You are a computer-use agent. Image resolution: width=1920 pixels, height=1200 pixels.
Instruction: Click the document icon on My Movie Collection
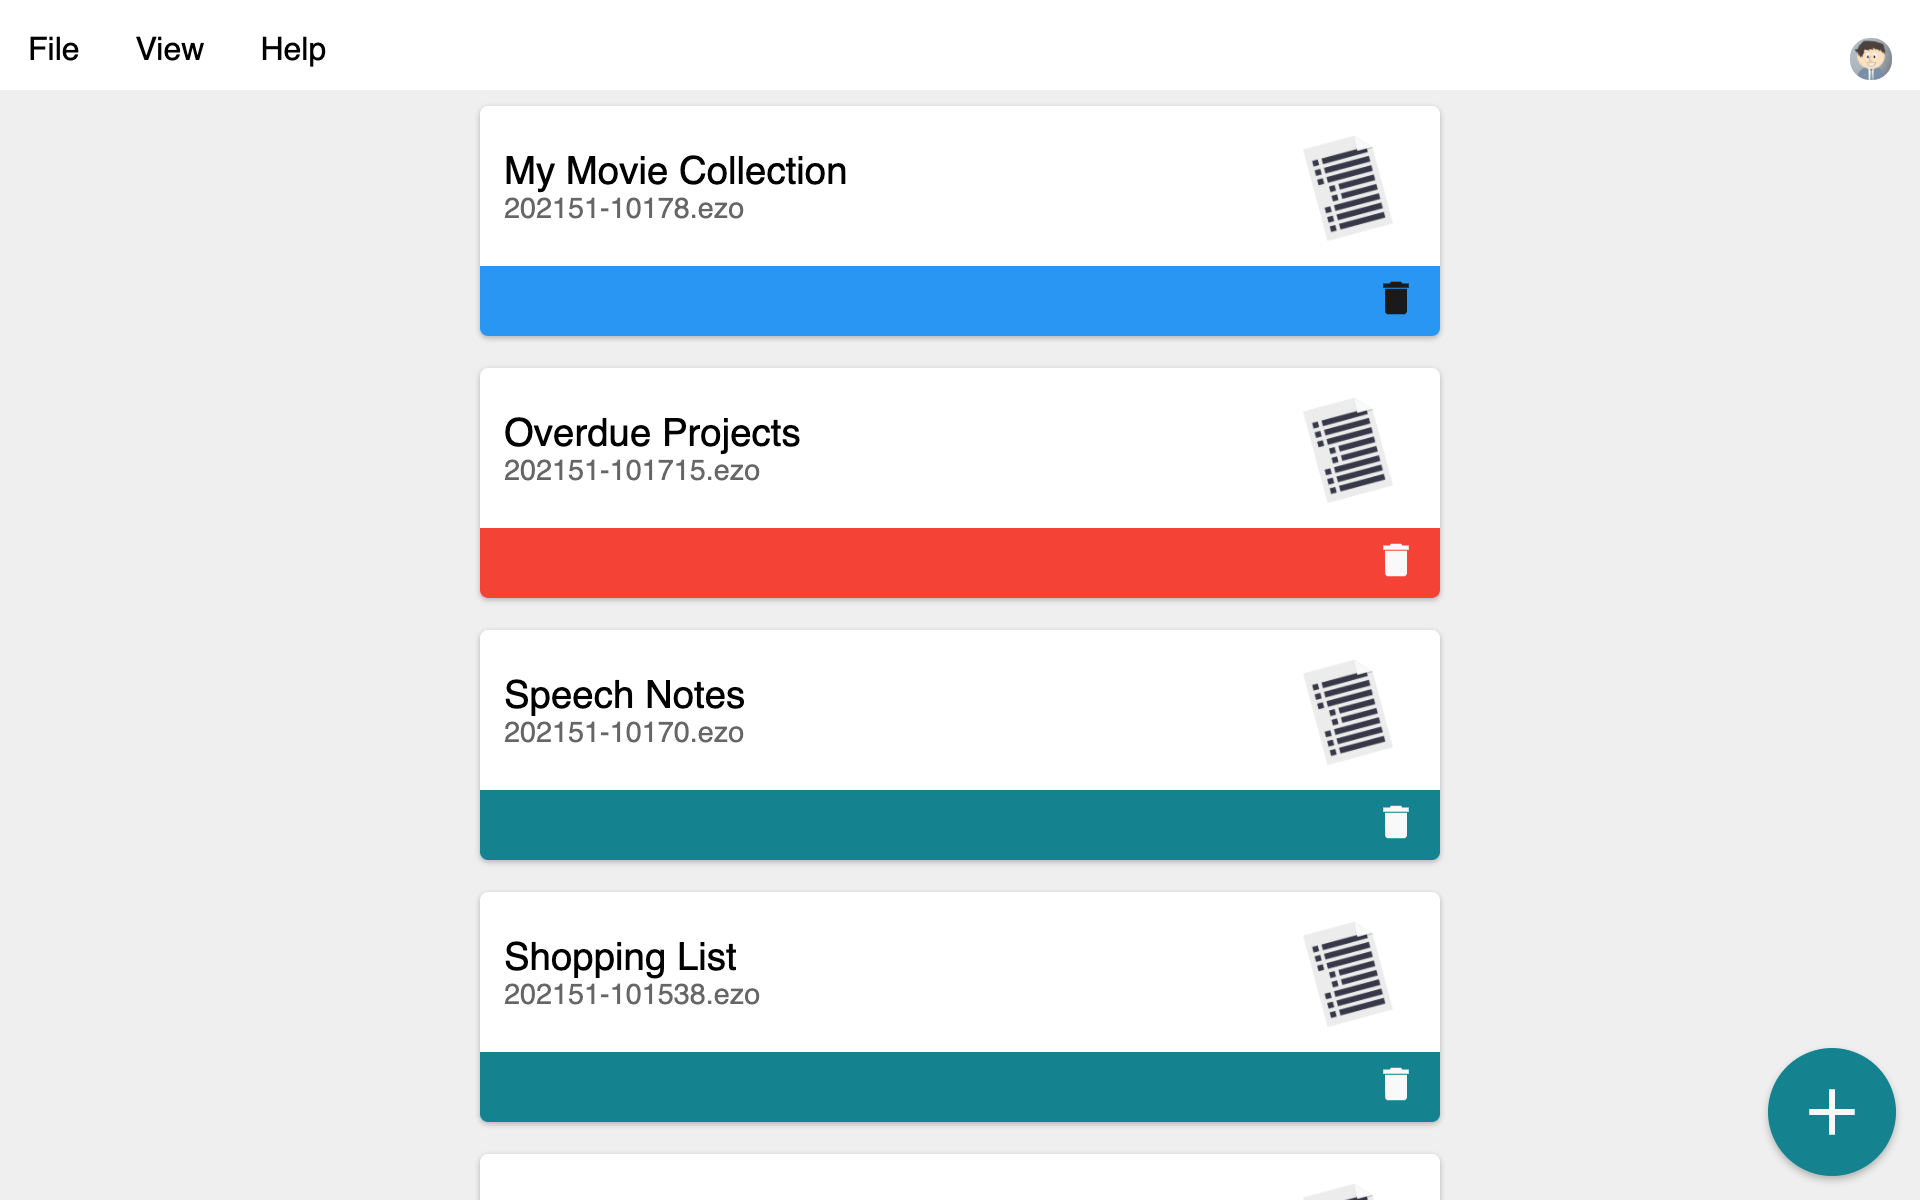click(x=1351, y=190)
